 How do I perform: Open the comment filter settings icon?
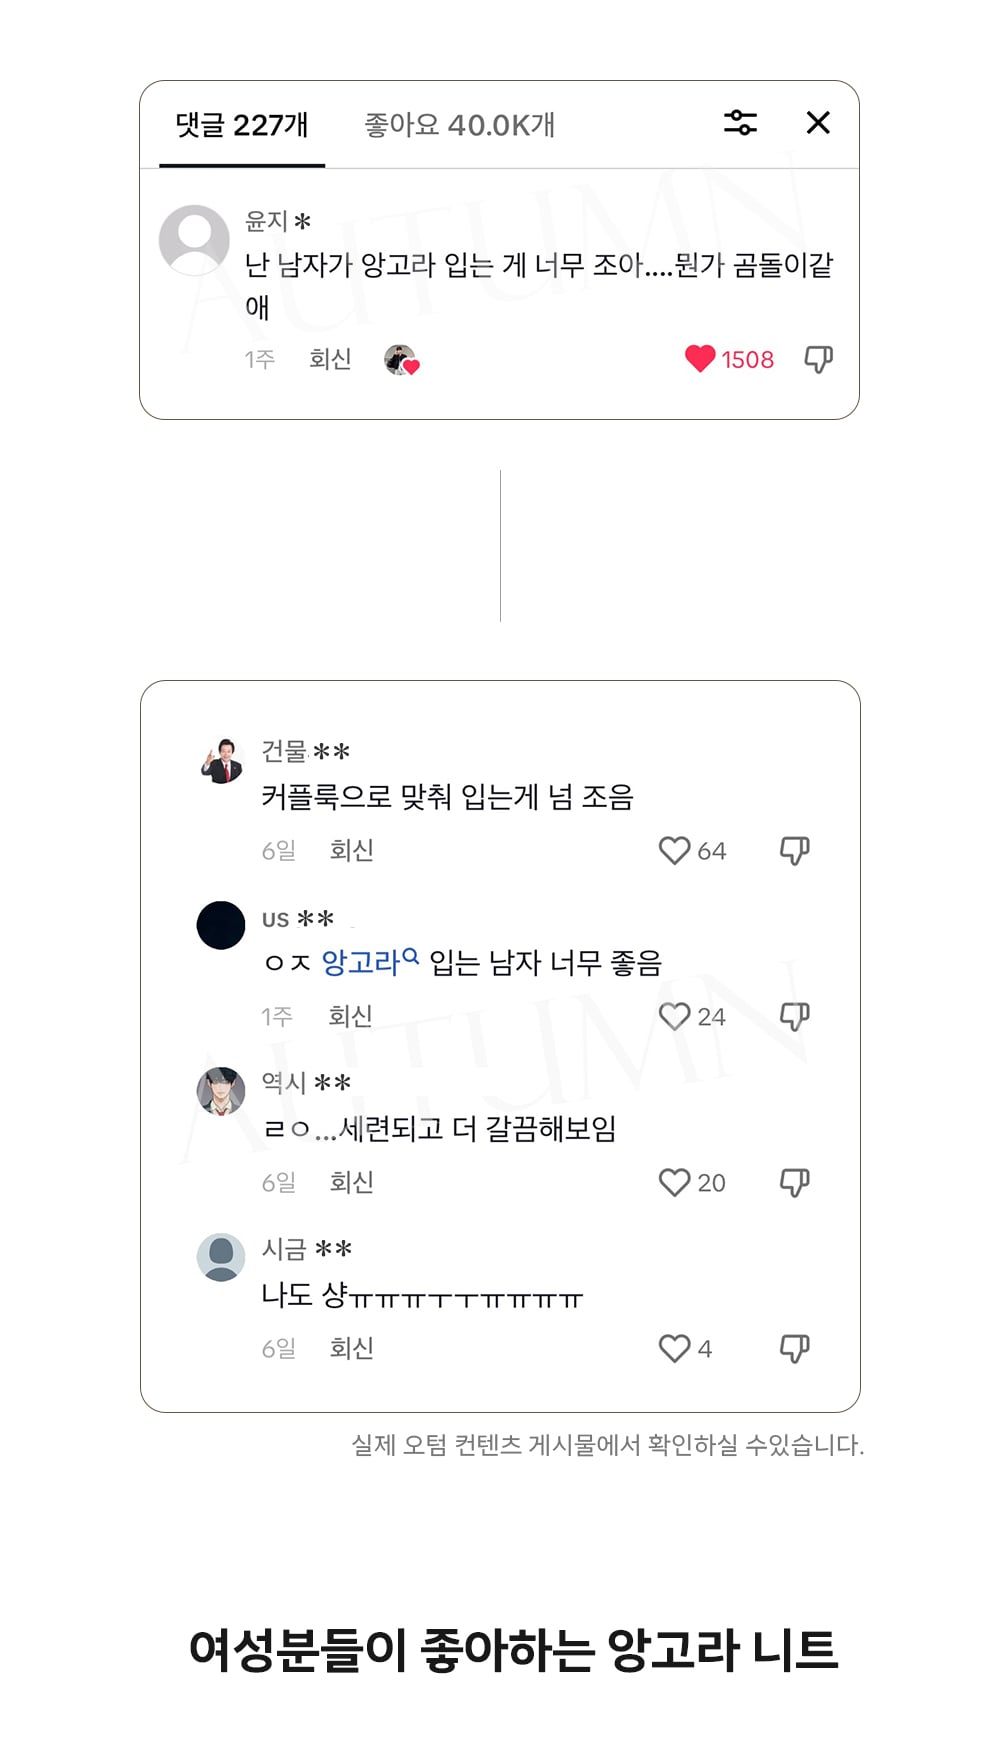[740, 123]
